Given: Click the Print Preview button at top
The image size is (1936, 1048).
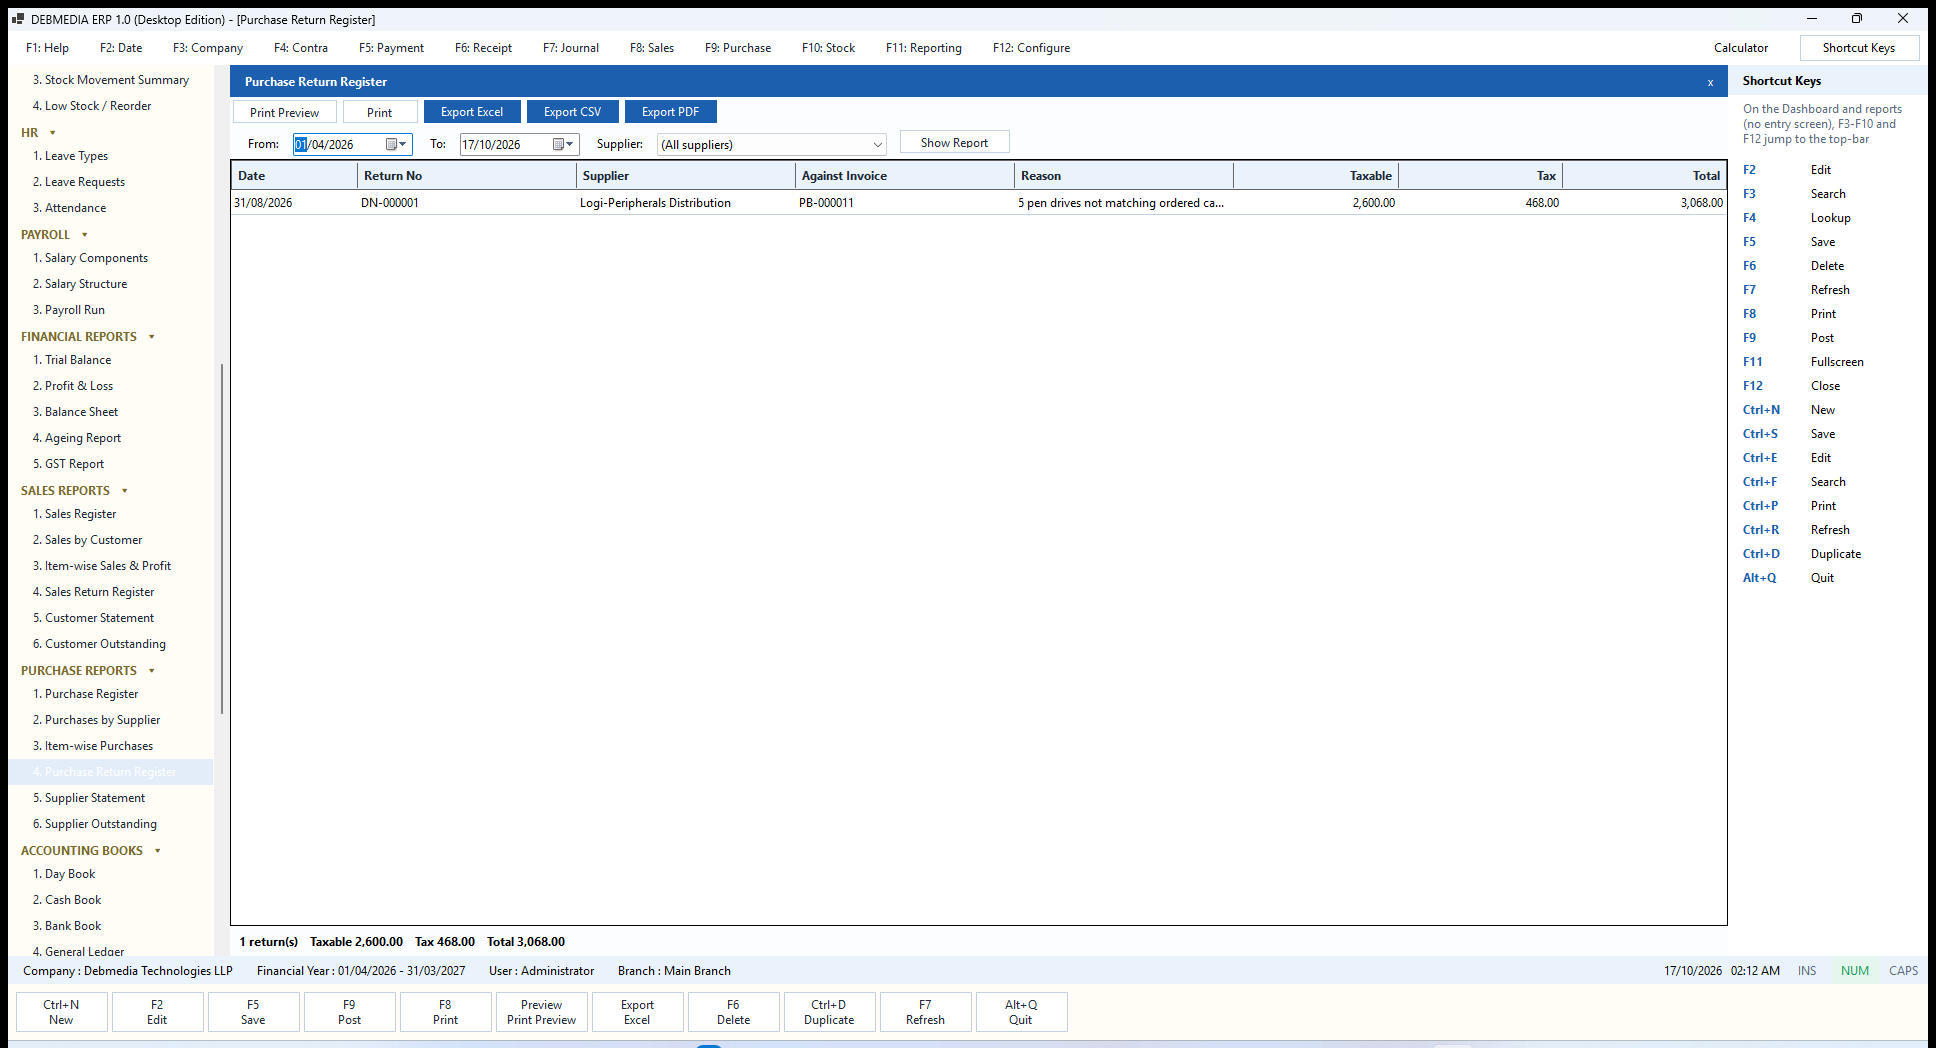Looking at the screenshot, I should tap(284, 112).
